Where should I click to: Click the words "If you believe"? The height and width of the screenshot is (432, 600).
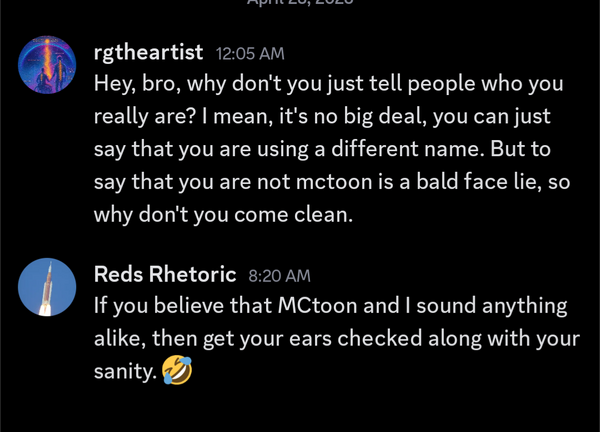148,306
